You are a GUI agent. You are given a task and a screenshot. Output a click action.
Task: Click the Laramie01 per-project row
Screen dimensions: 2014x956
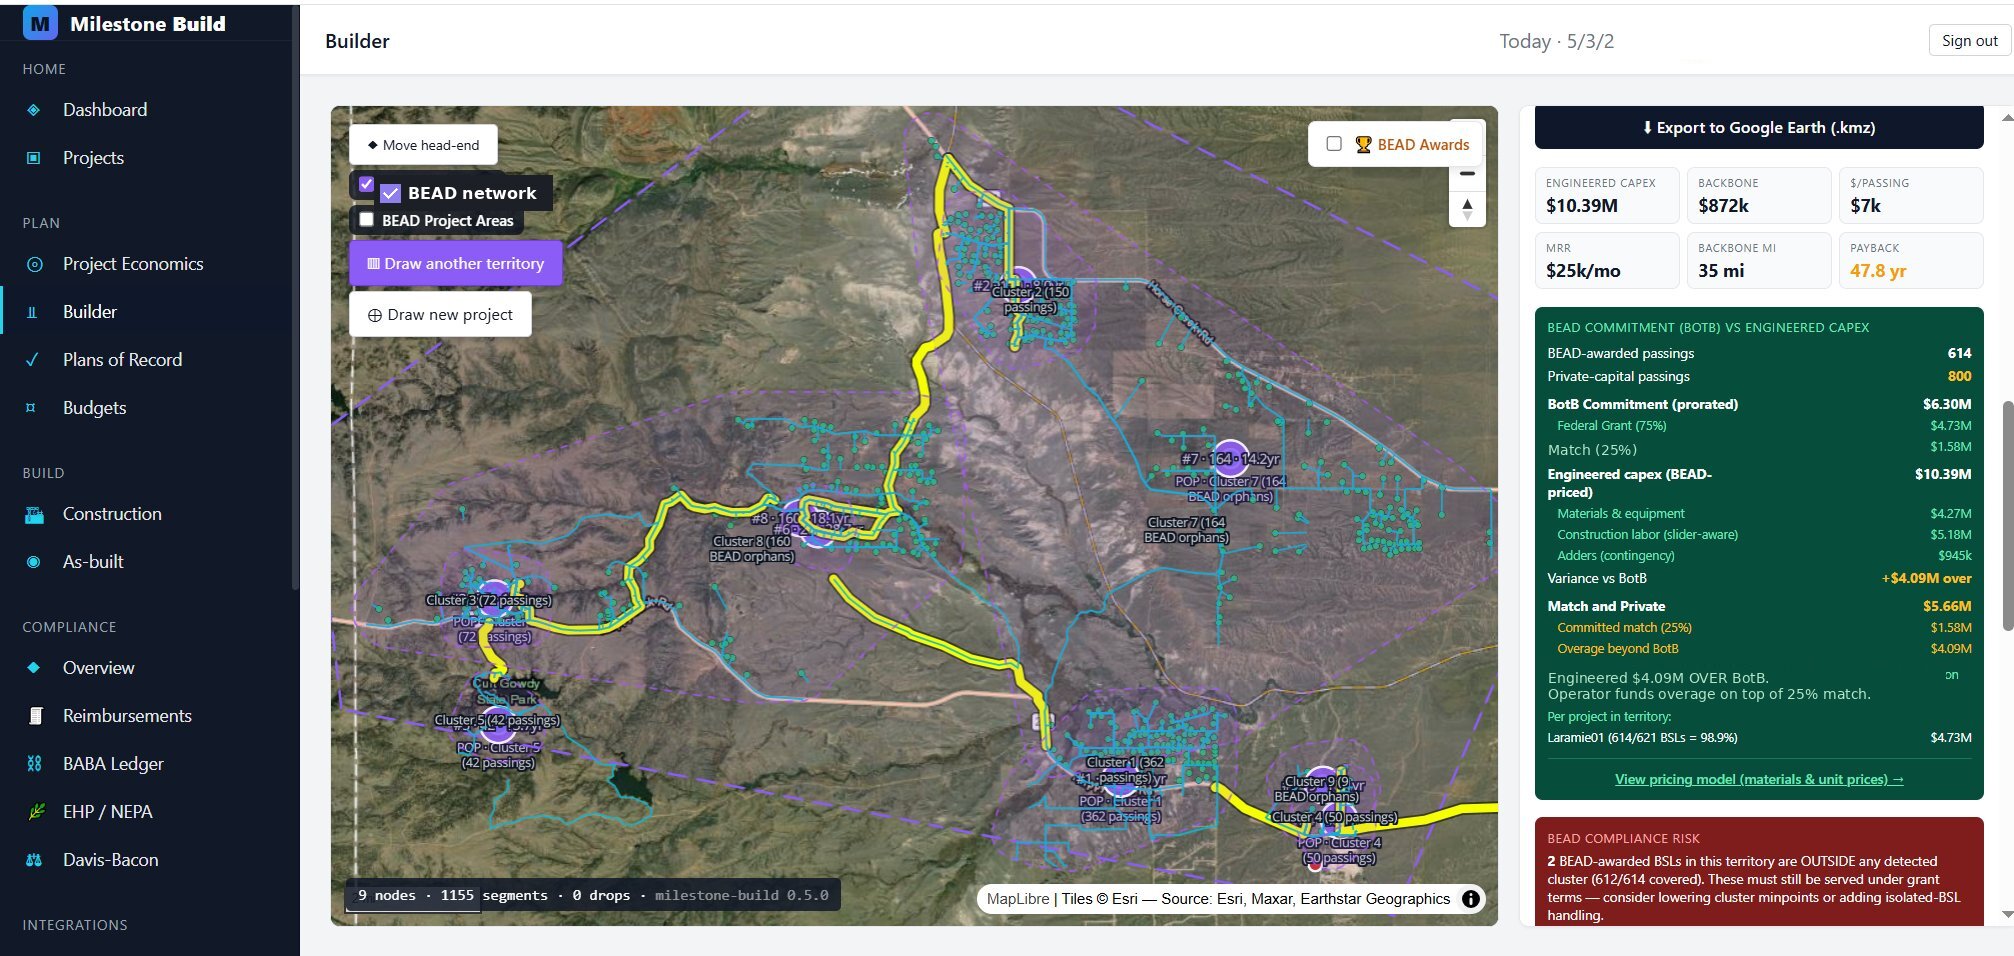point(1759,738)
